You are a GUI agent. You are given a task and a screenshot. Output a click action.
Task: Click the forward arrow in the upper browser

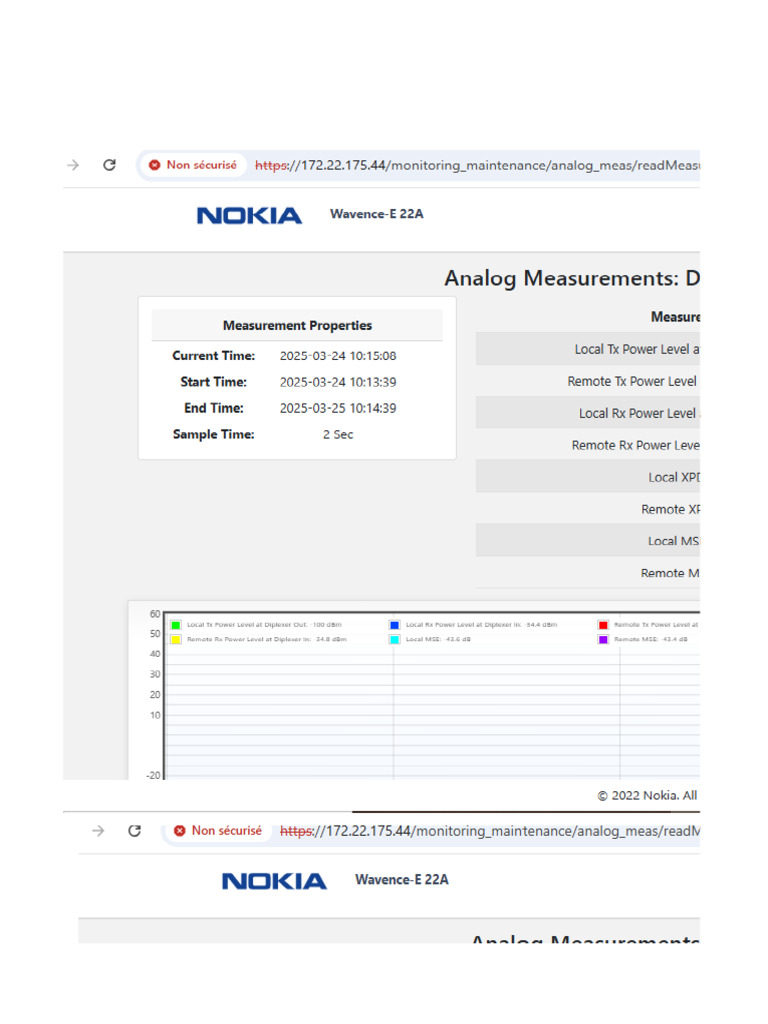[x=73, y=165]
